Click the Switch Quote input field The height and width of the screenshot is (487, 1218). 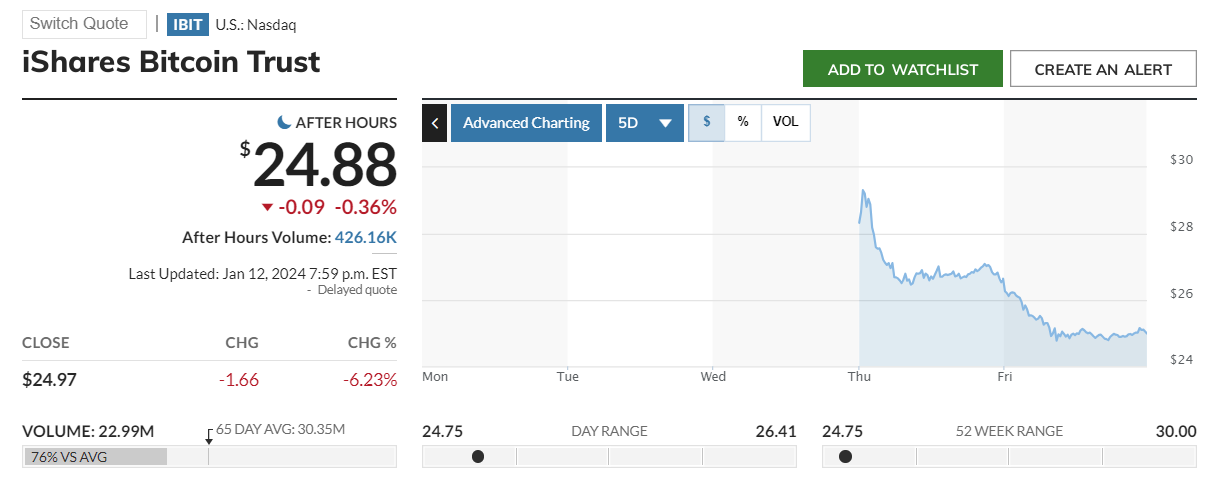pyautogui.click(x=84, y=24)
